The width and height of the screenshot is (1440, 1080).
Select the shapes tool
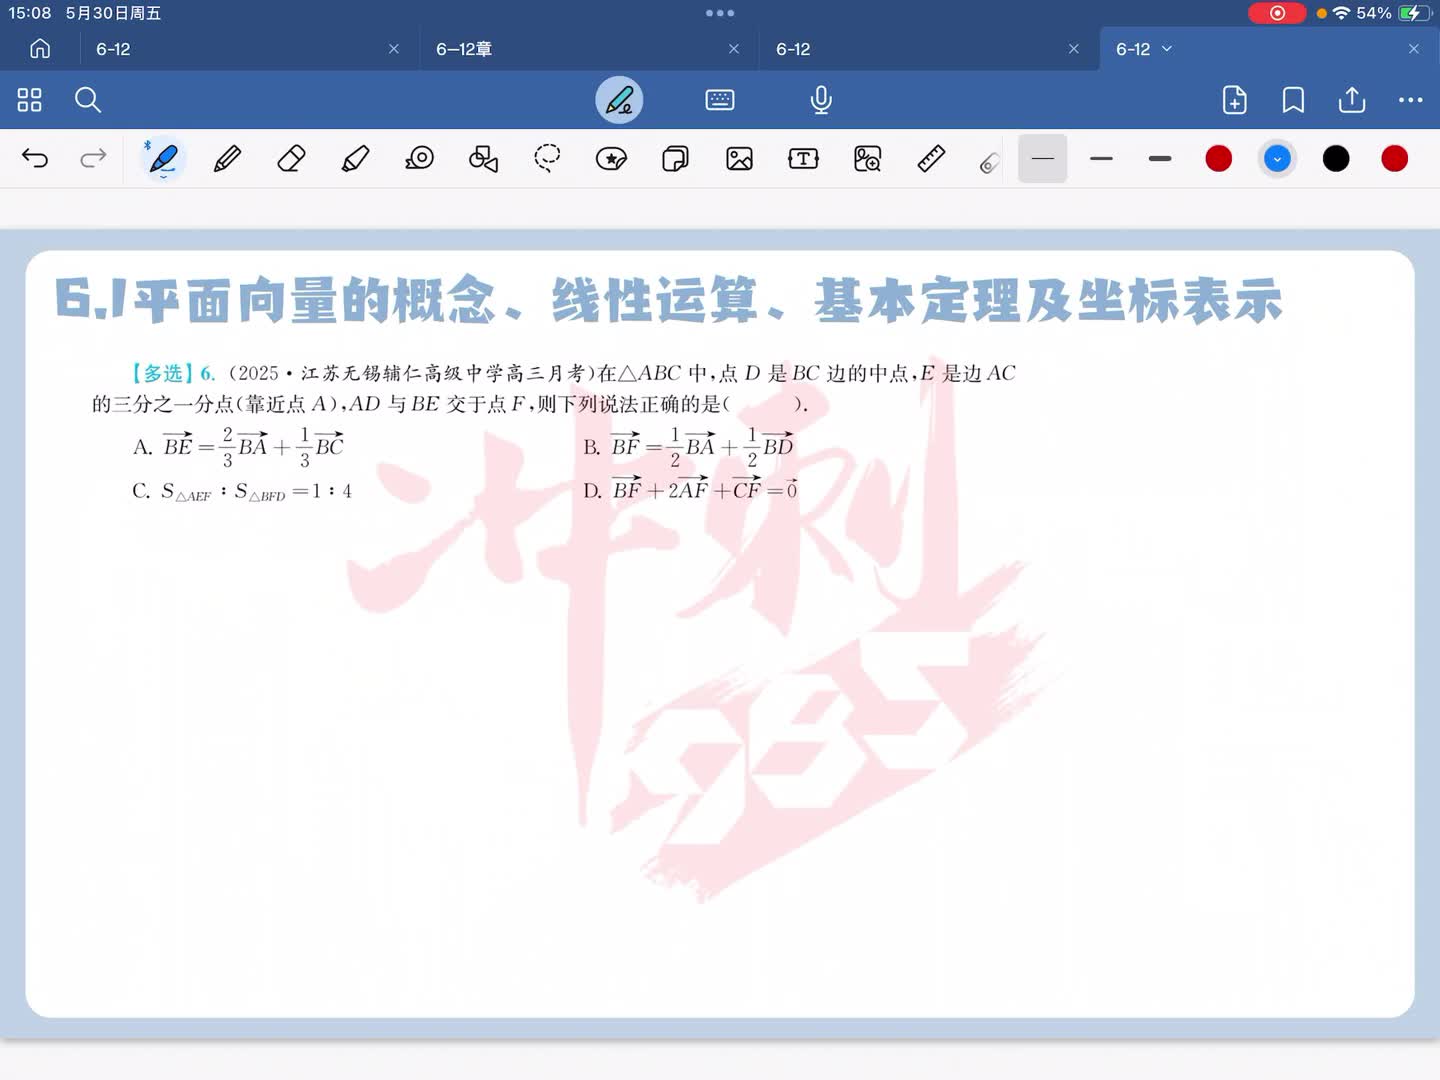[x=483, y=159]
